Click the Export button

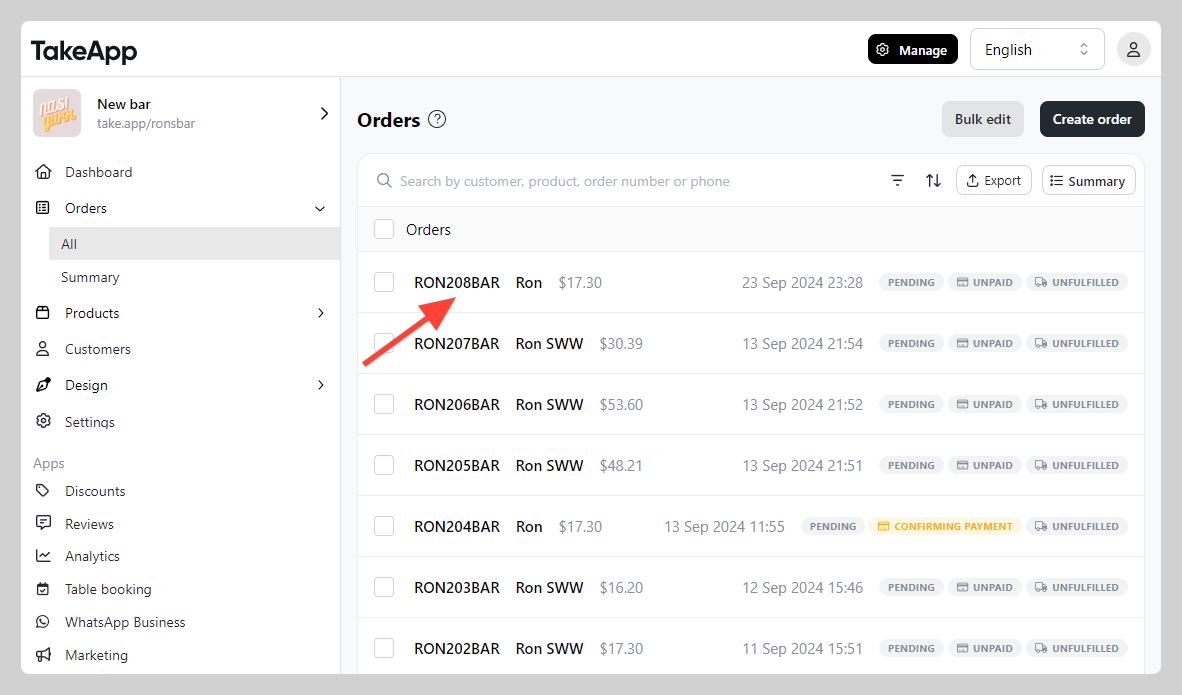coord(994,180)
